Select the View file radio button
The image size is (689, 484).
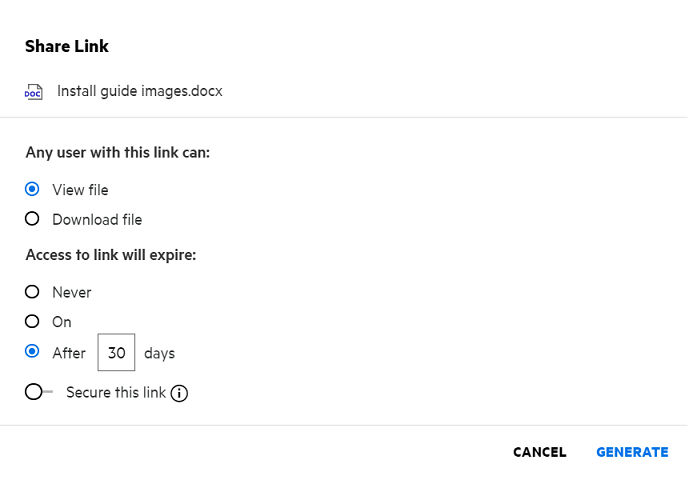(32, 189)
